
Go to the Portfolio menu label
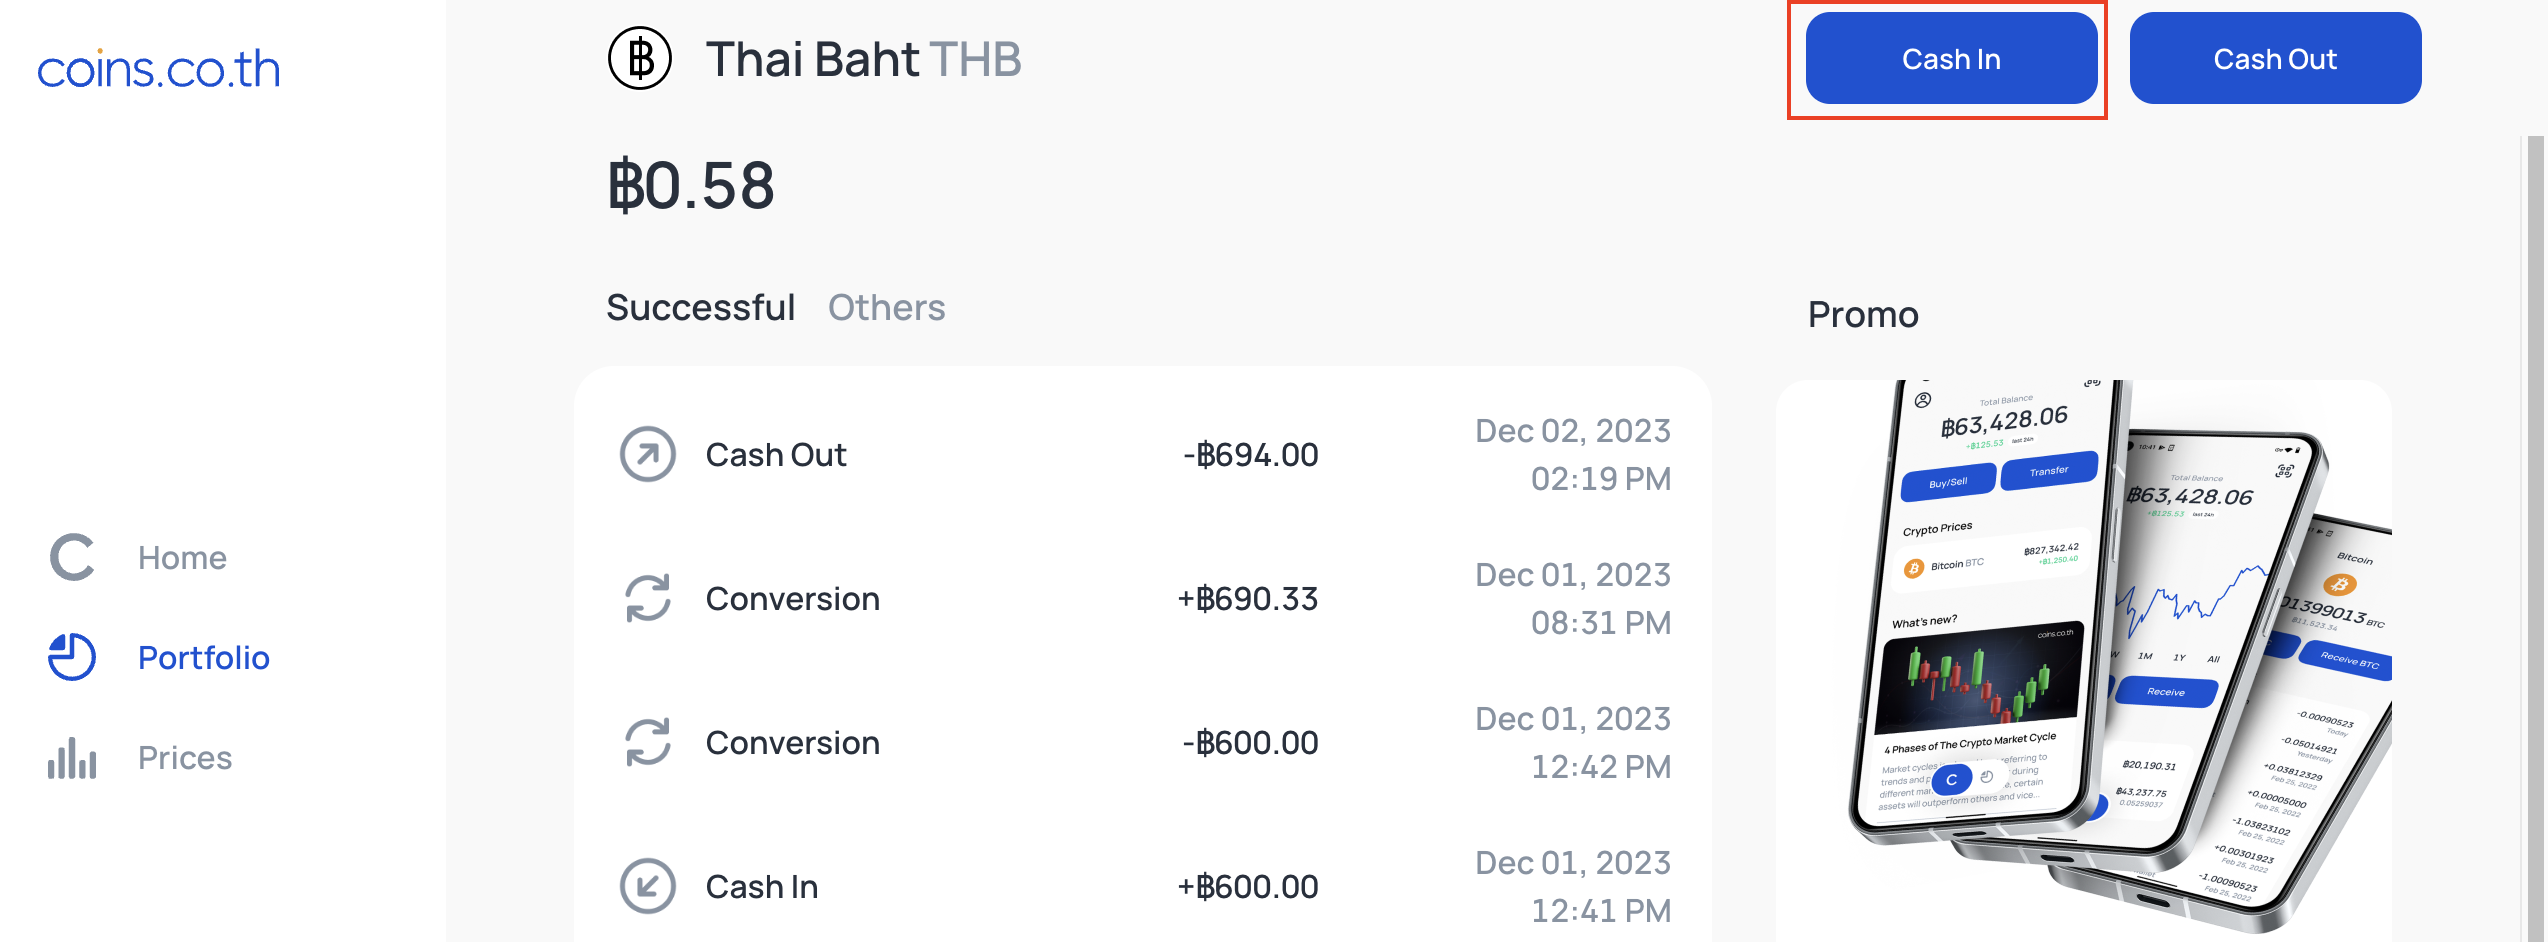(204, 658)
